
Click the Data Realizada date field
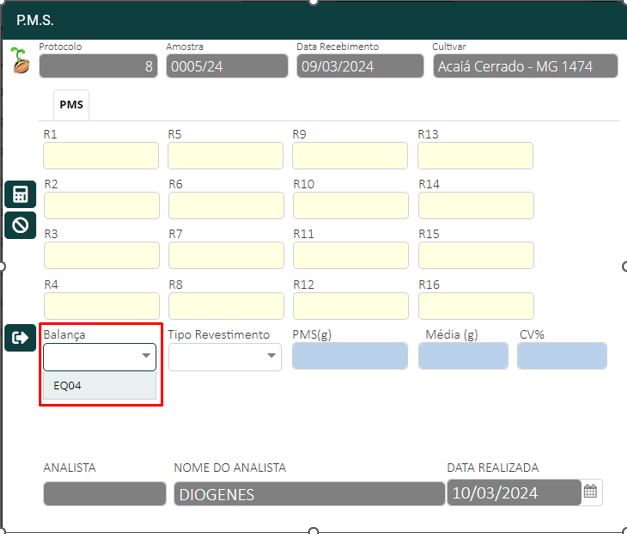512,493
